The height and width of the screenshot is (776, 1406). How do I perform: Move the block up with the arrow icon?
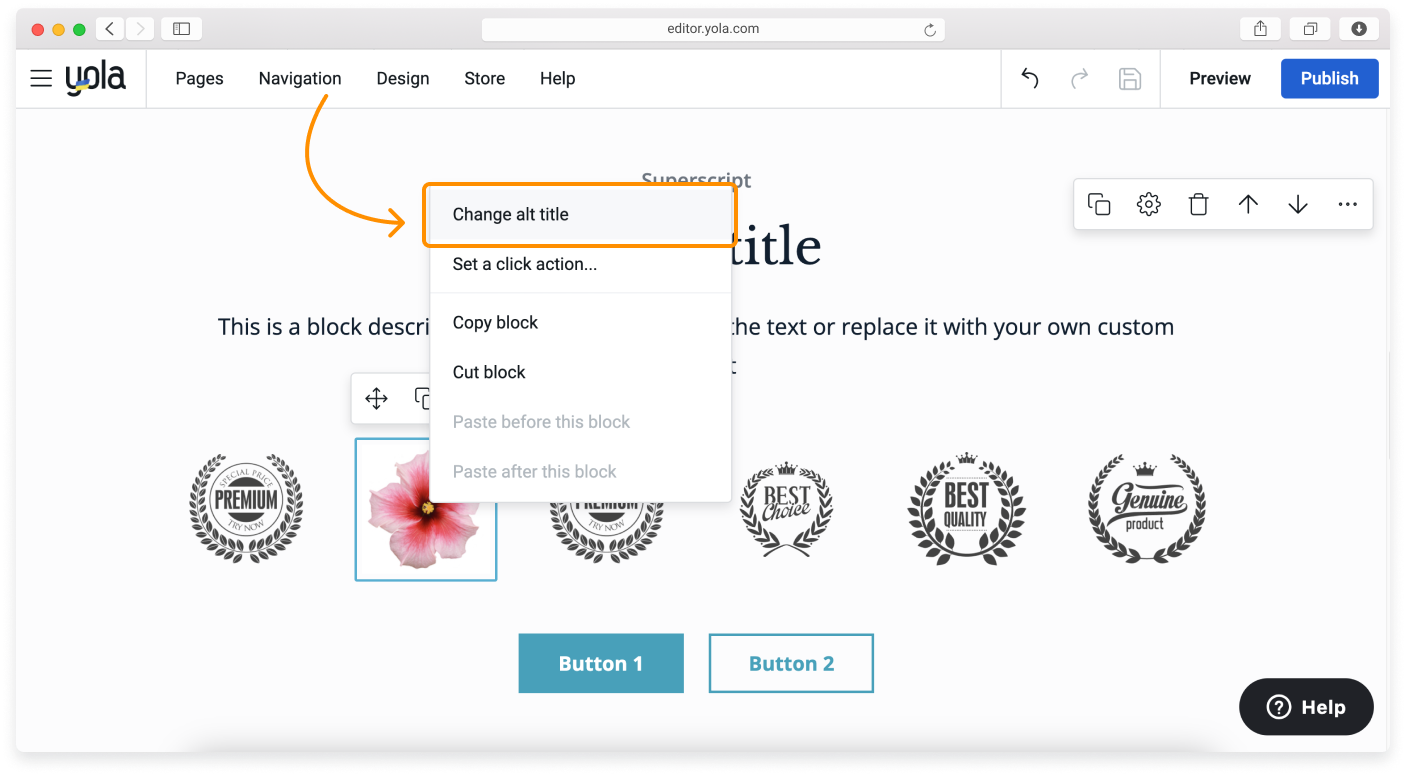pyautogui.click(x=1248, y=204)
